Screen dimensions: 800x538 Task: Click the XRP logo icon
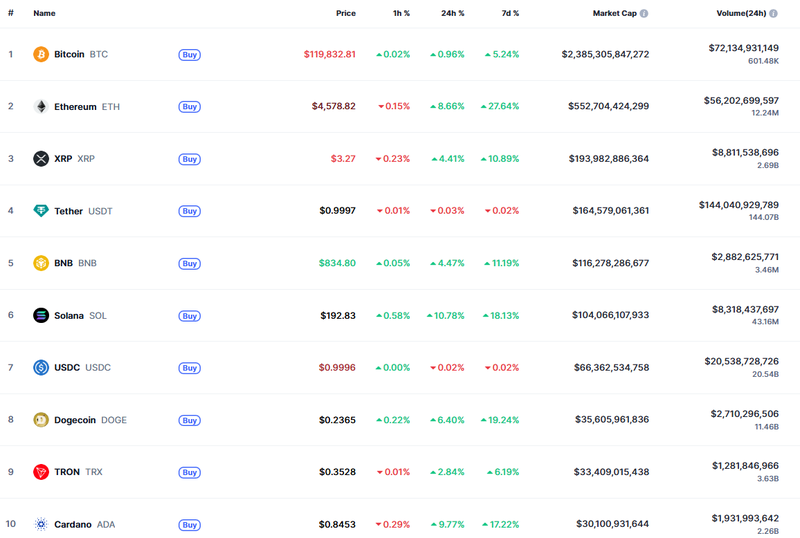[41, 159]
